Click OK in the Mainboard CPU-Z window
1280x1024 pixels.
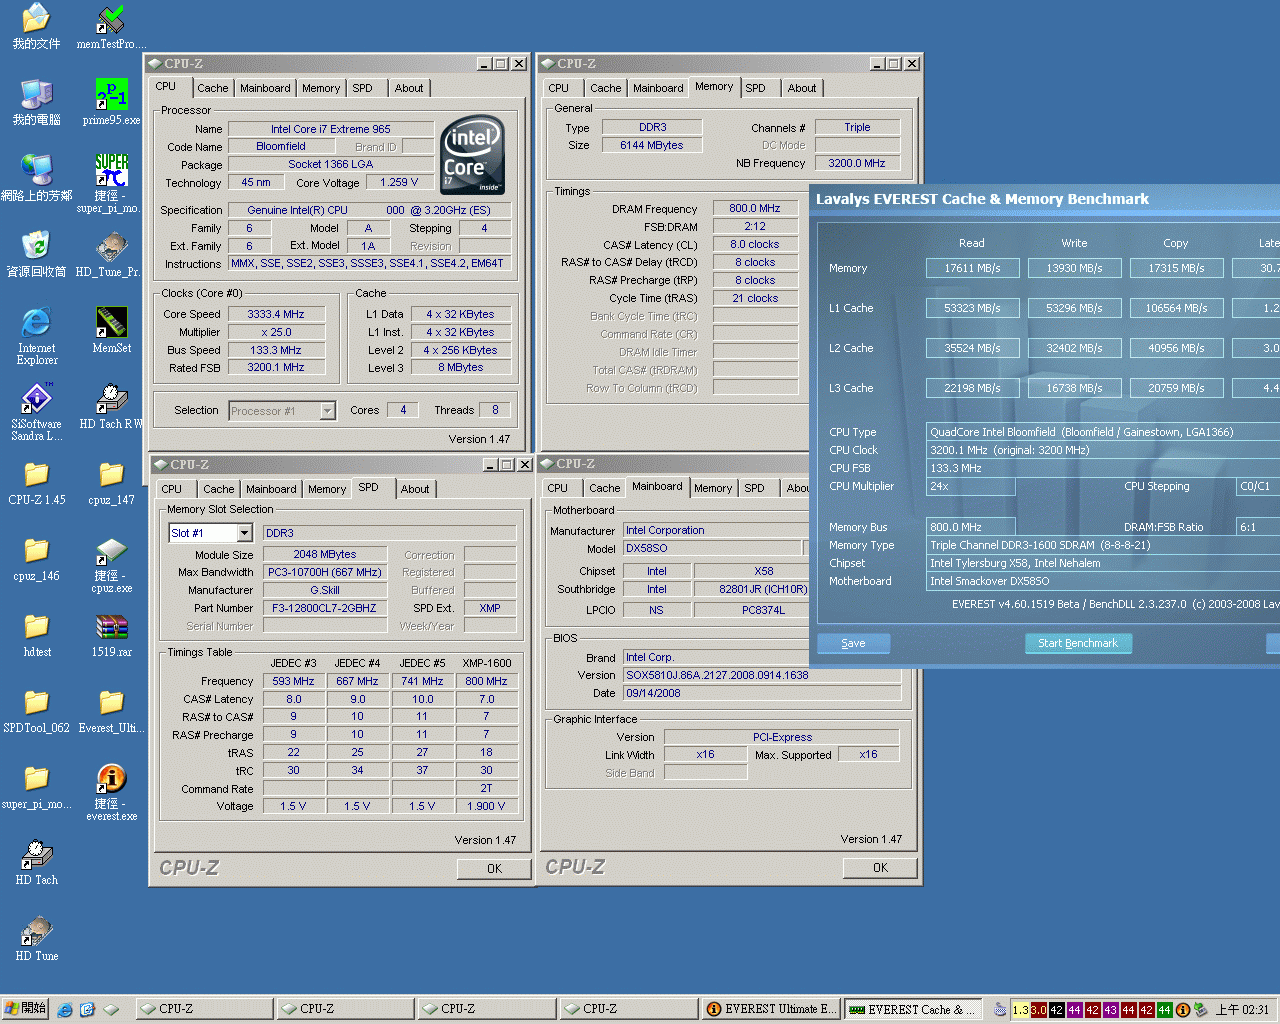click(x=880, y=868)
